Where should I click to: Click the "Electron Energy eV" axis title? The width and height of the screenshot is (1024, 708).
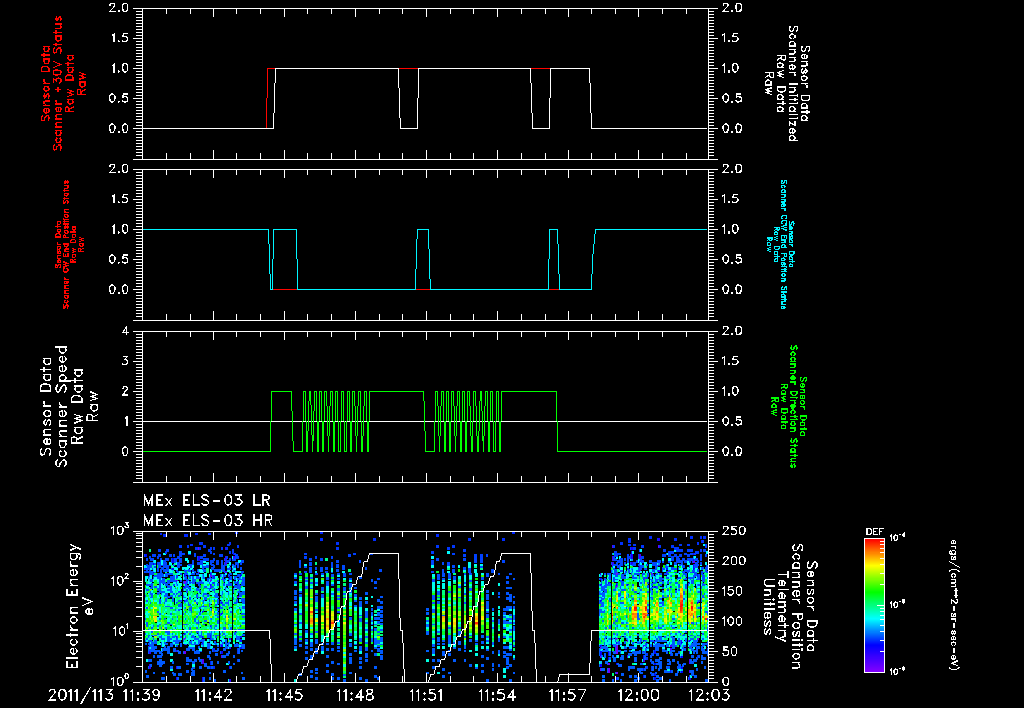tap(81, 605)
